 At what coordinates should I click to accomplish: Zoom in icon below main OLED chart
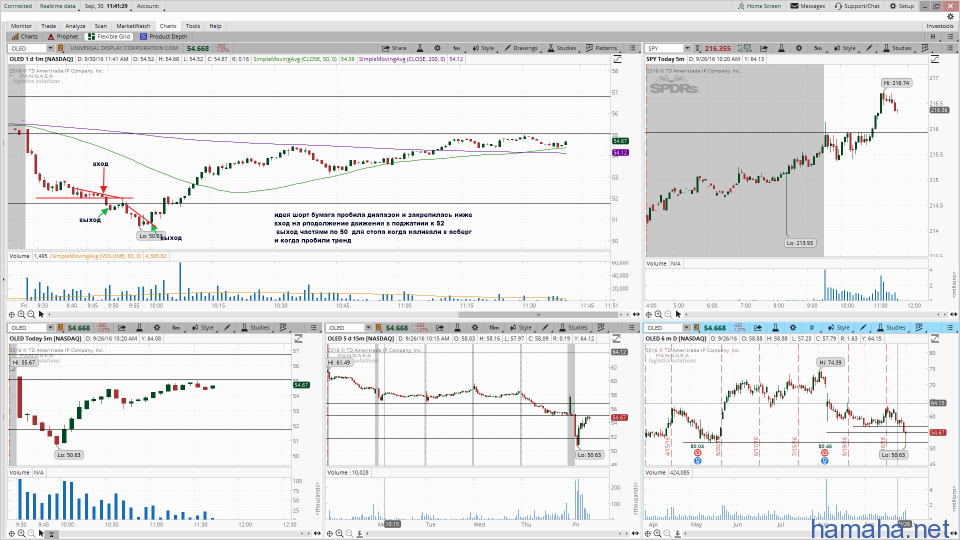tap(21, 314)
